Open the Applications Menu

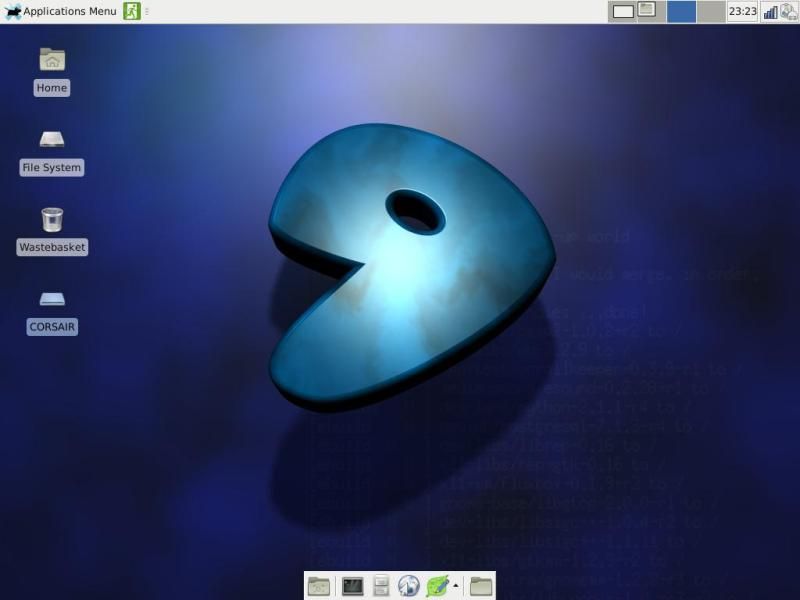click(60, 11)
